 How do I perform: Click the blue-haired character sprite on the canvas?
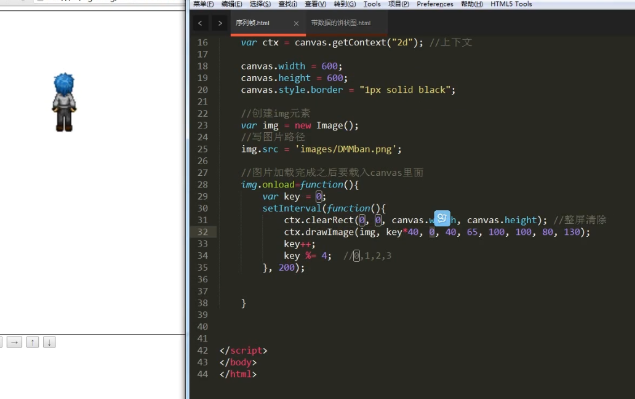64,102
